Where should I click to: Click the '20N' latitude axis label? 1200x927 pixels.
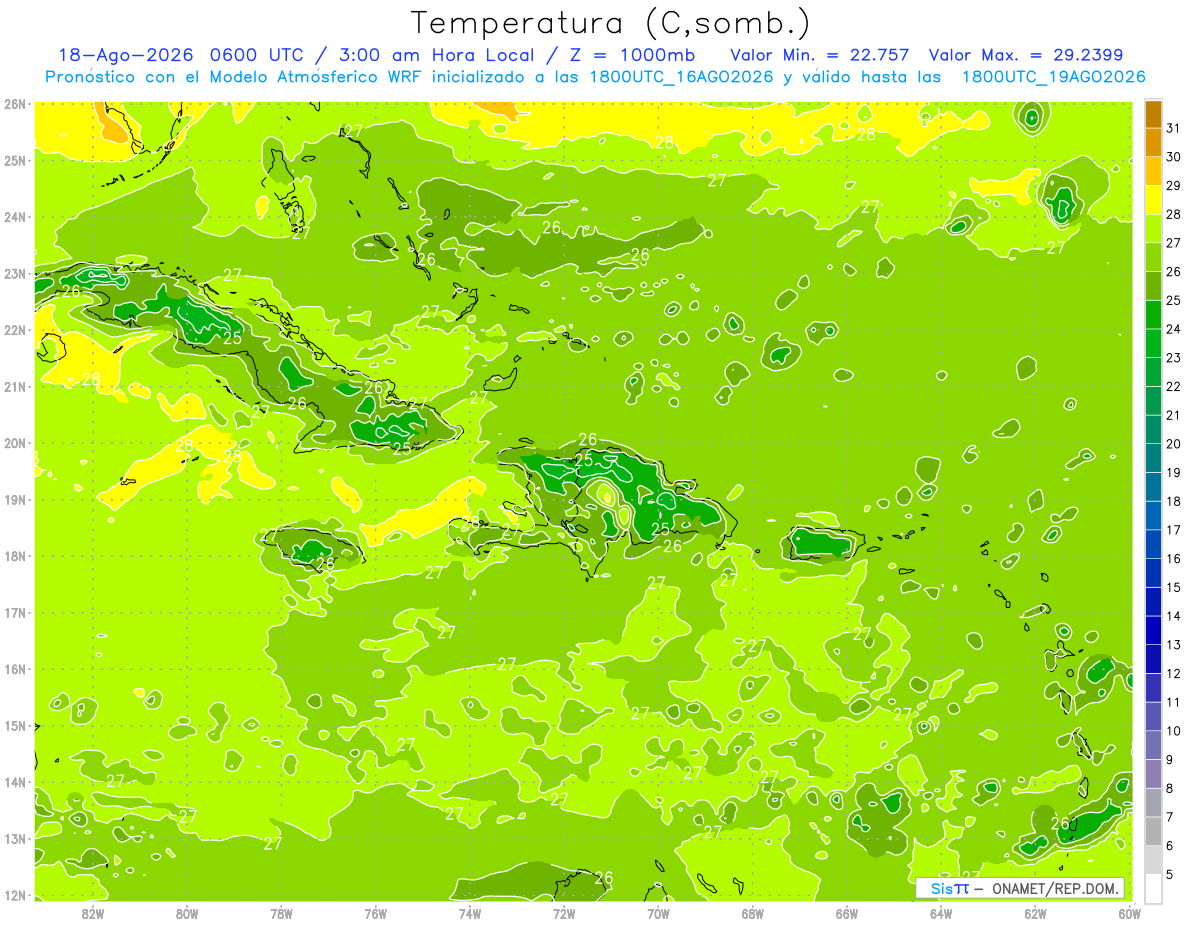(15, 443)
